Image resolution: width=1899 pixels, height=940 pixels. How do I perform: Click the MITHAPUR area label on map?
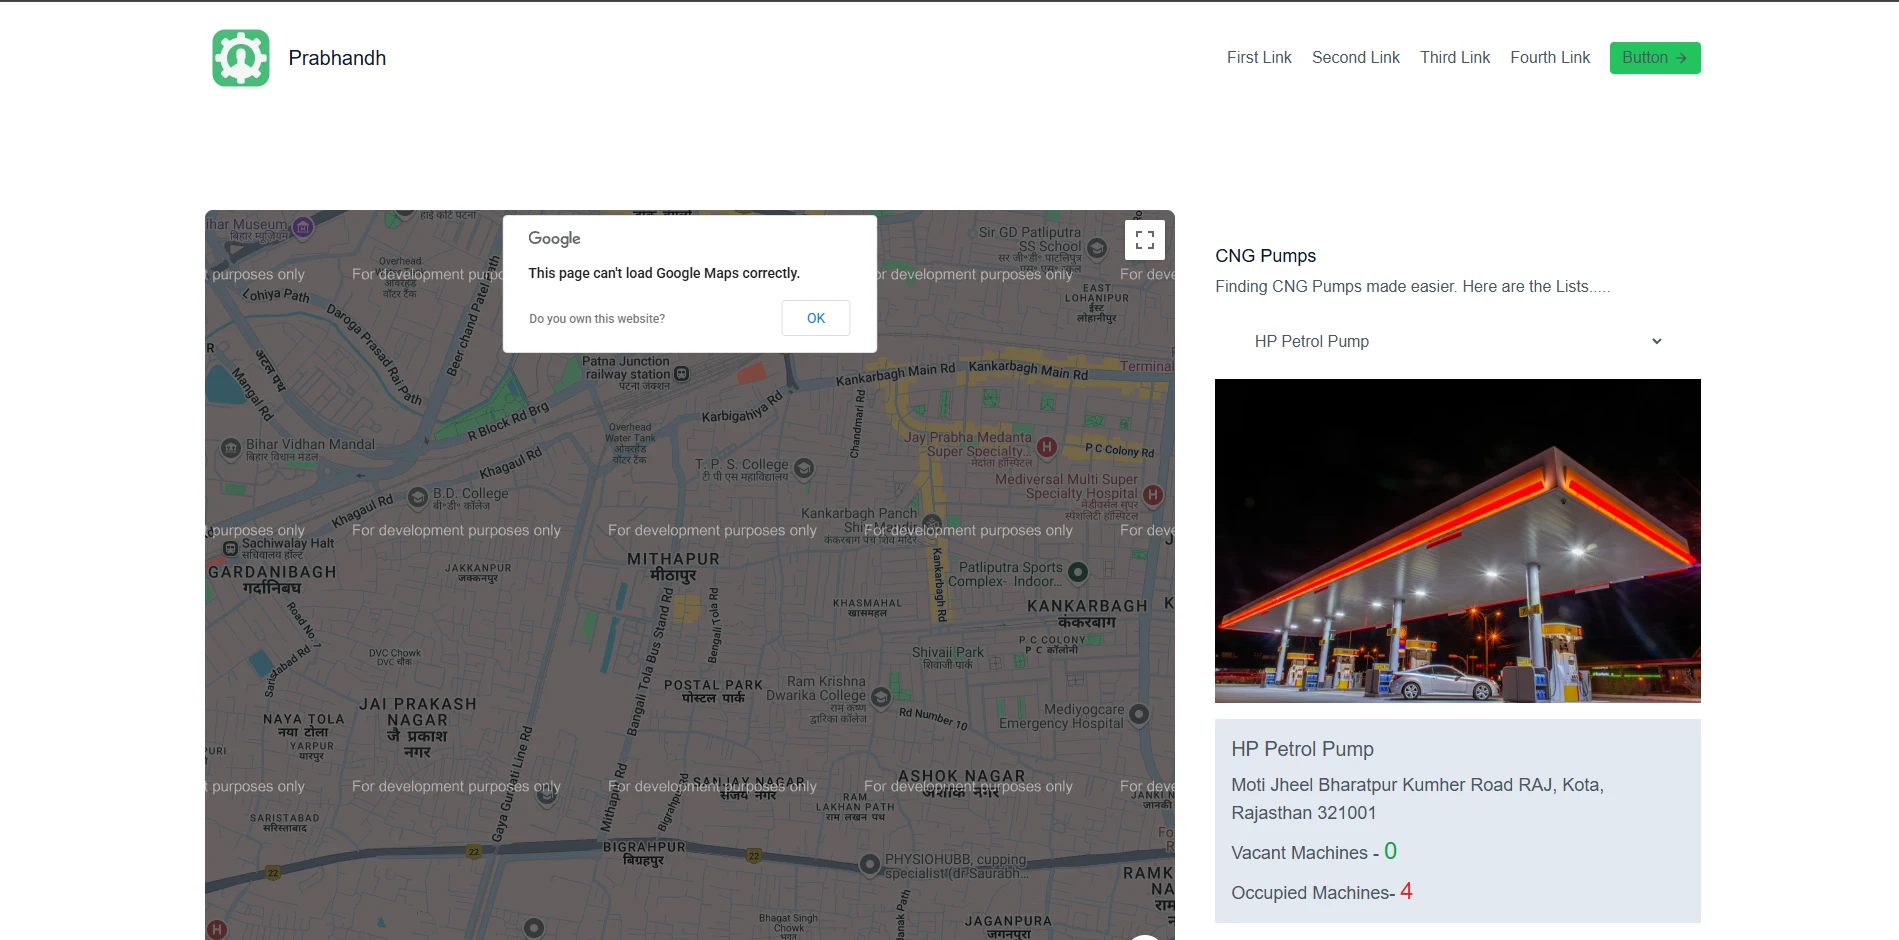673,567
